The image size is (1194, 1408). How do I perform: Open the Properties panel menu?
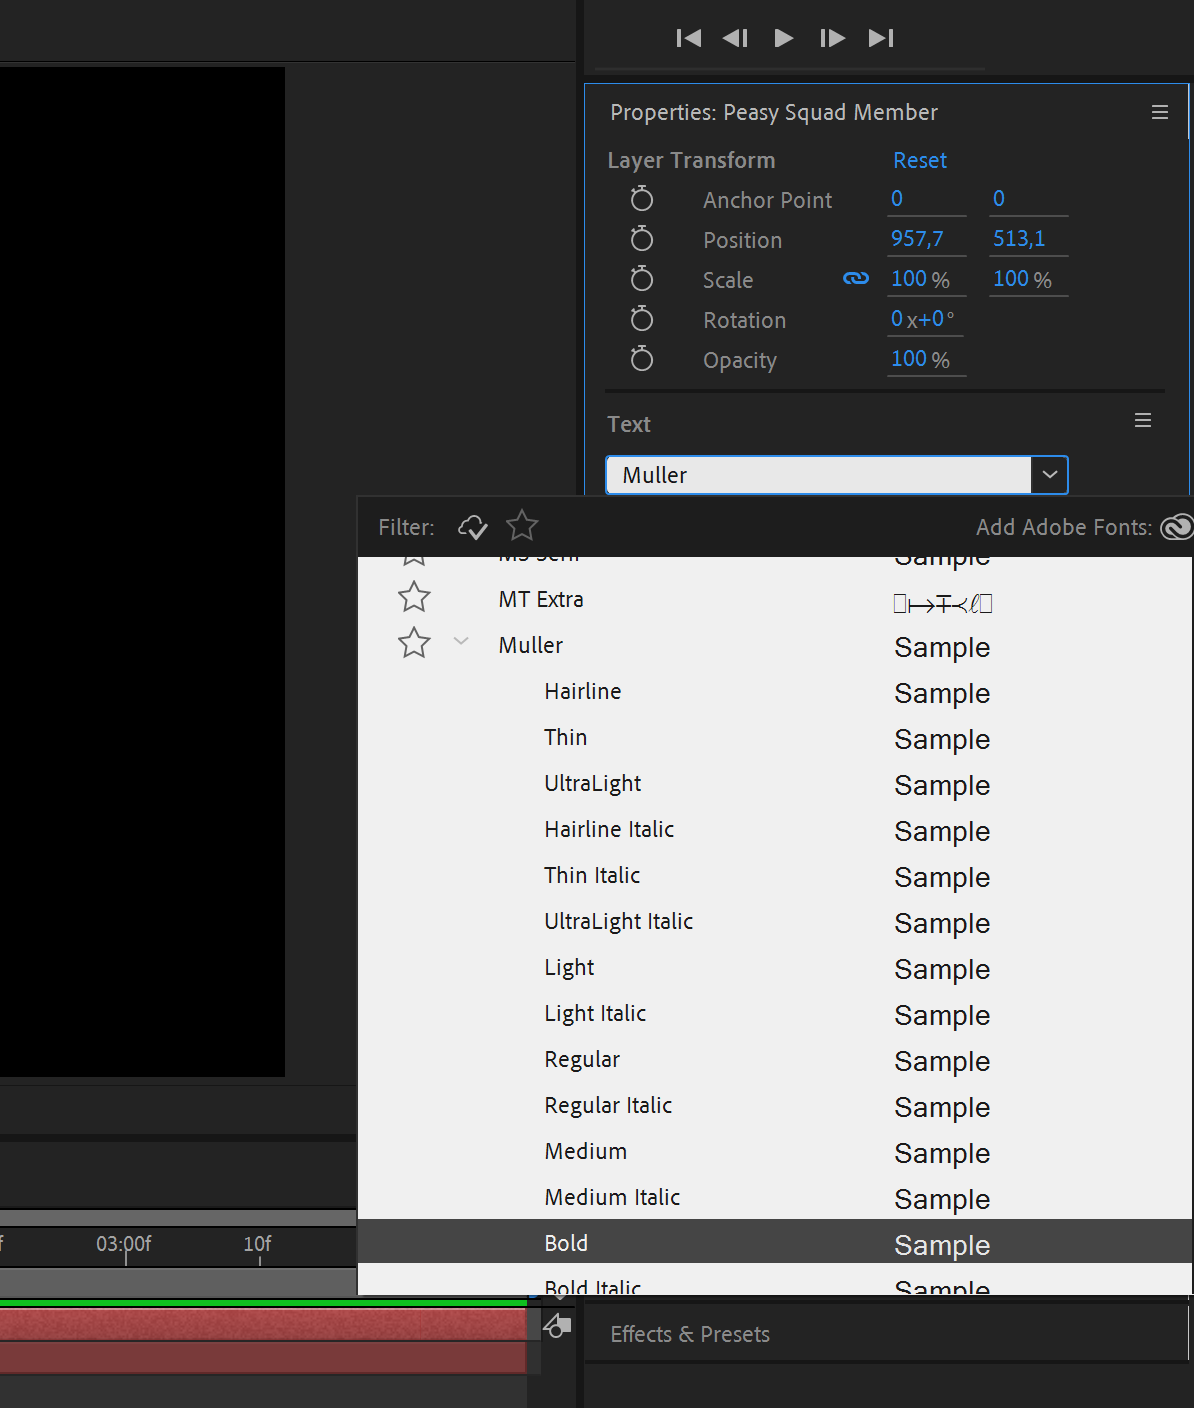(x=1159, y=112)
